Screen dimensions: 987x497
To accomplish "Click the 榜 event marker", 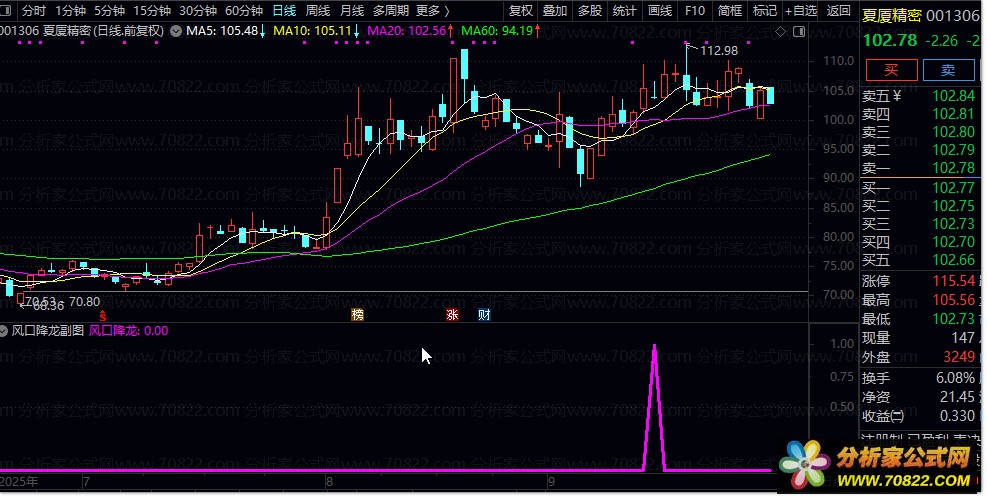I will 357,315.
